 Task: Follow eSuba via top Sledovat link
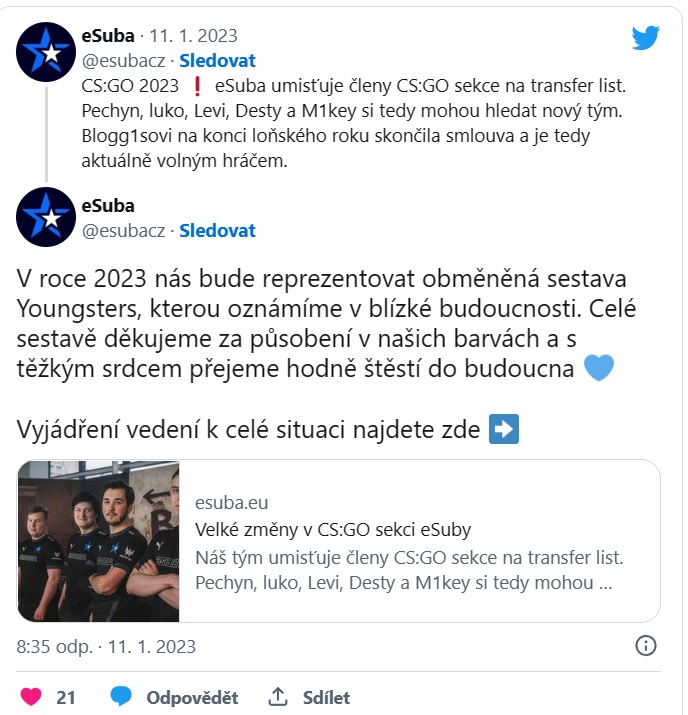point(217,61)
